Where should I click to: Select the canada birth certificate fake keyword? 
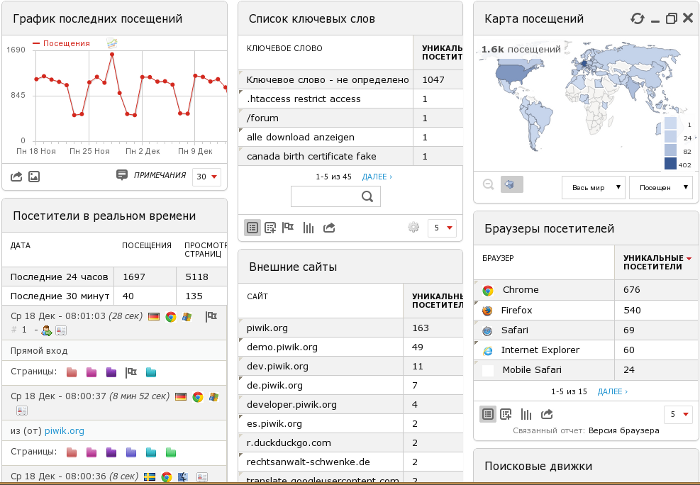[350, 156]
